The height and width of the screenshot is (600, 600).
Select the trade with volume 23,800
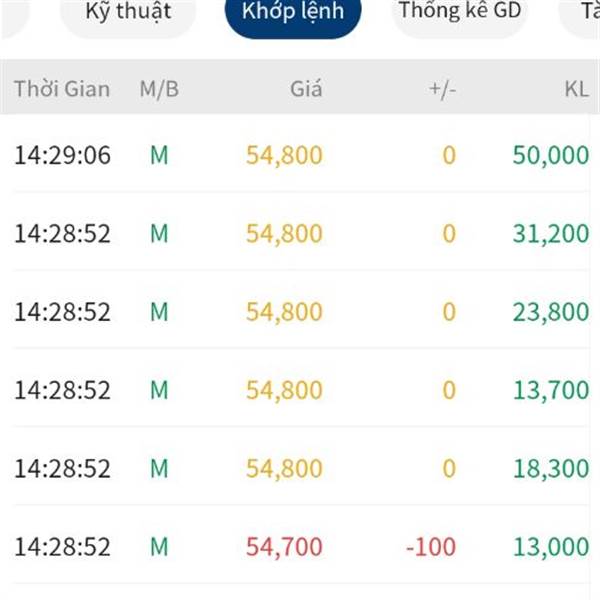pyautogui.click(x=301, y=311)
